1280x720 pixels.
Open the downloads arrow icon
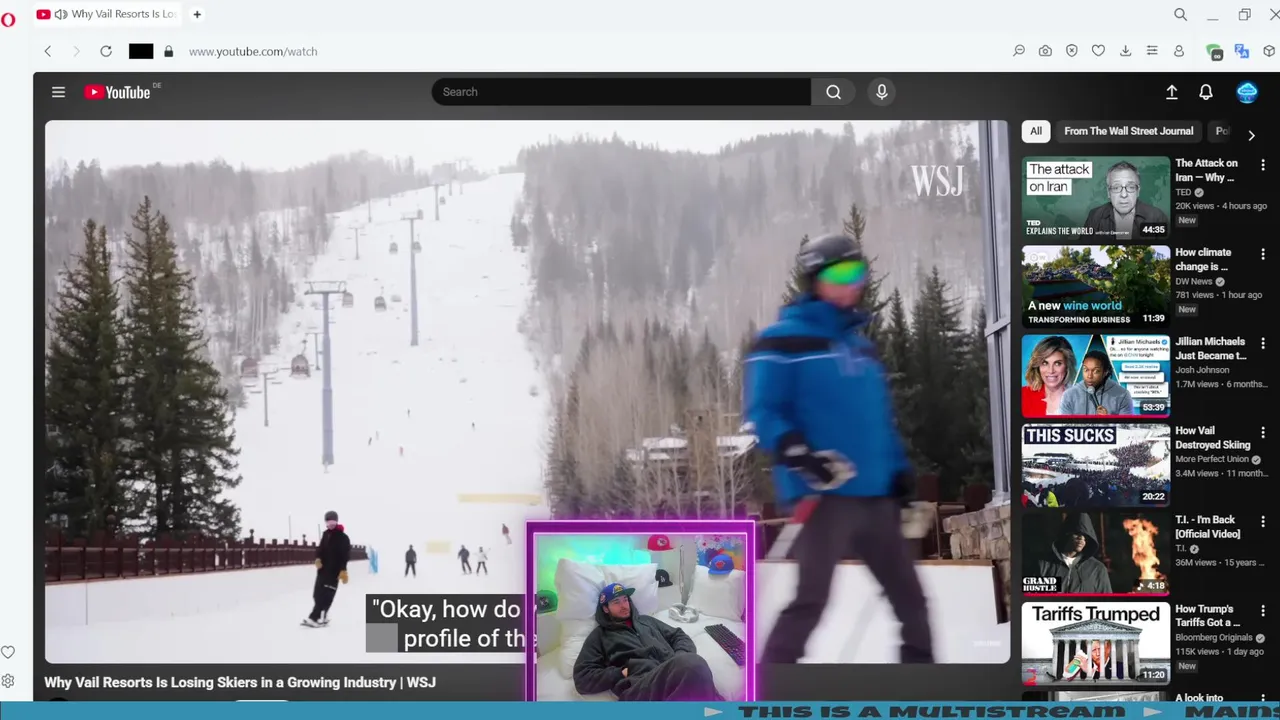tap(1125, 51)
